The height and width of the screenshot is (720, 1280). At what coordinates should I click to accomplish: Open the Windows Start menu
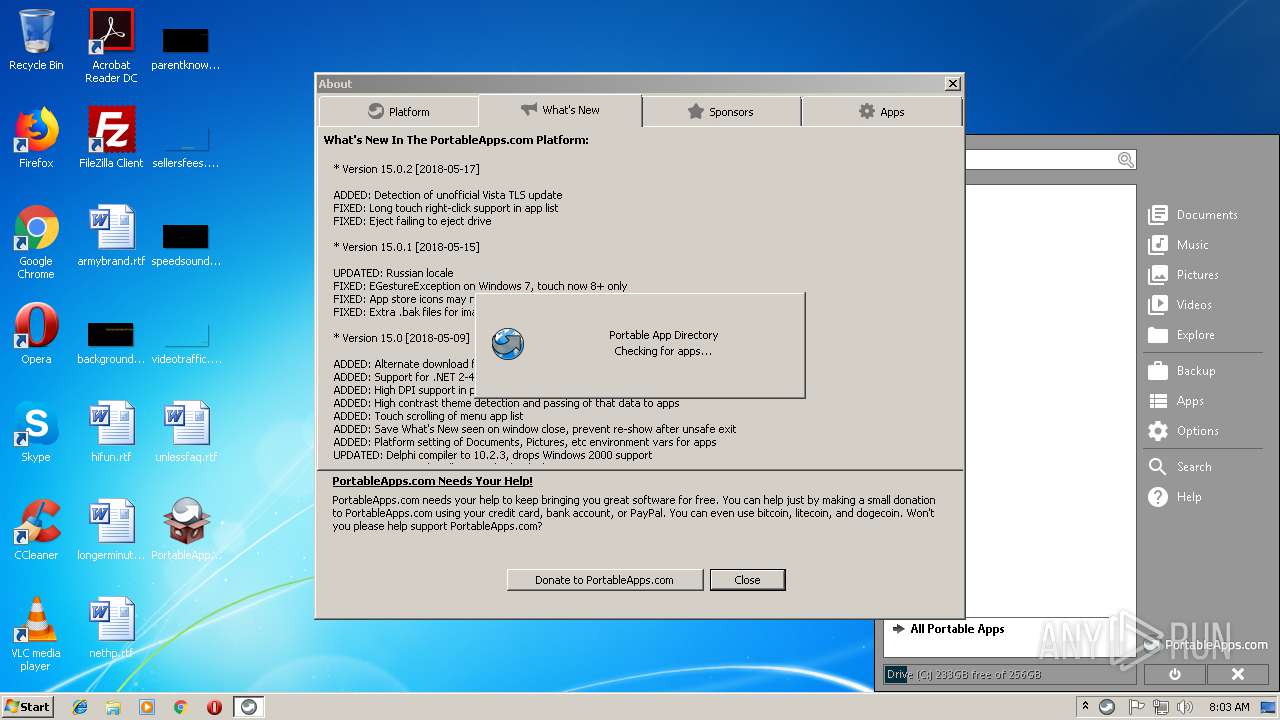click(27, 706)
